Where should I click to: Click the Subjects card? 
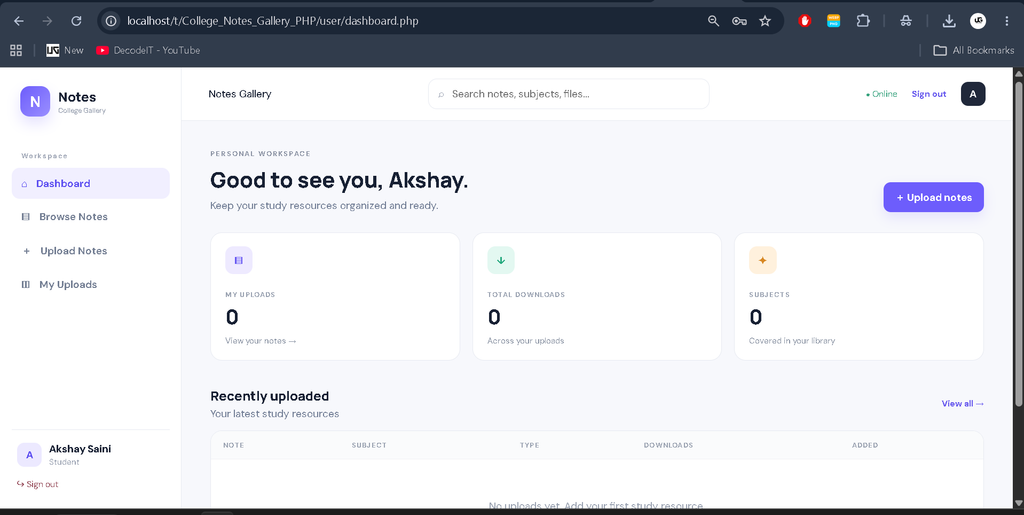click(859, 296)
